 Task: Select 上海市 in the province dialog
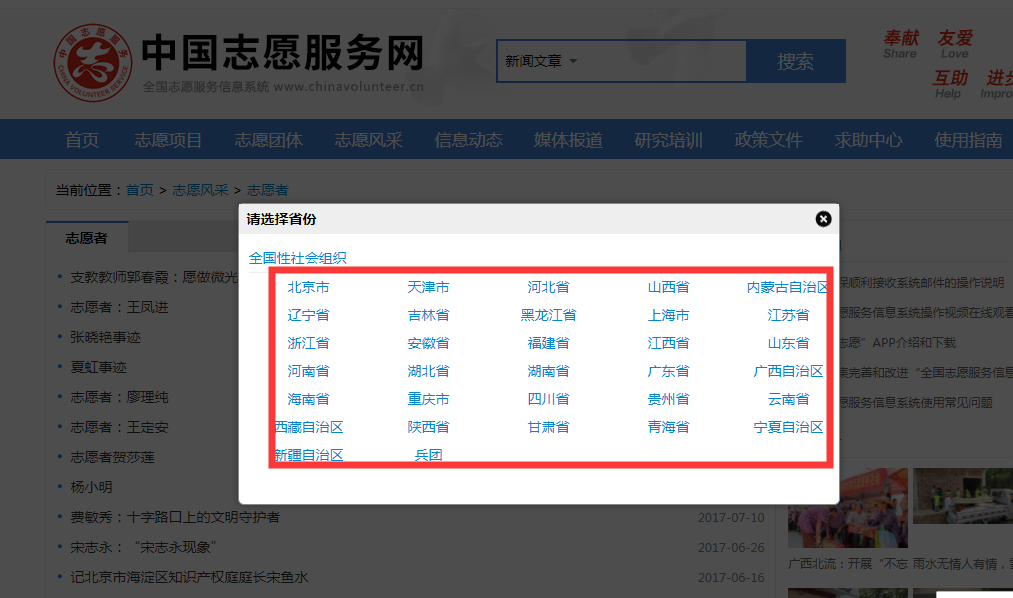tap(668, 314)
